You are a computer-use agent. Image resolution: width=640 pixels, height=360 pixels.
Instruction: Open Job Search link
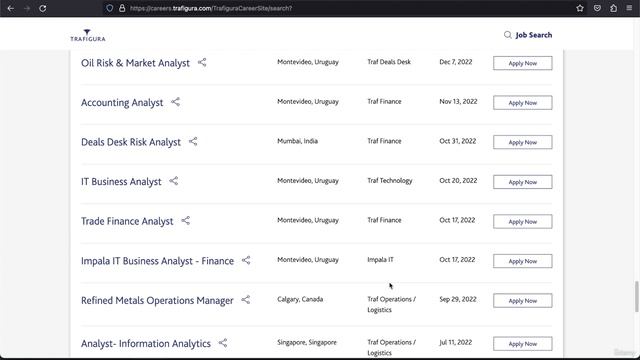(x=533, y=35)
